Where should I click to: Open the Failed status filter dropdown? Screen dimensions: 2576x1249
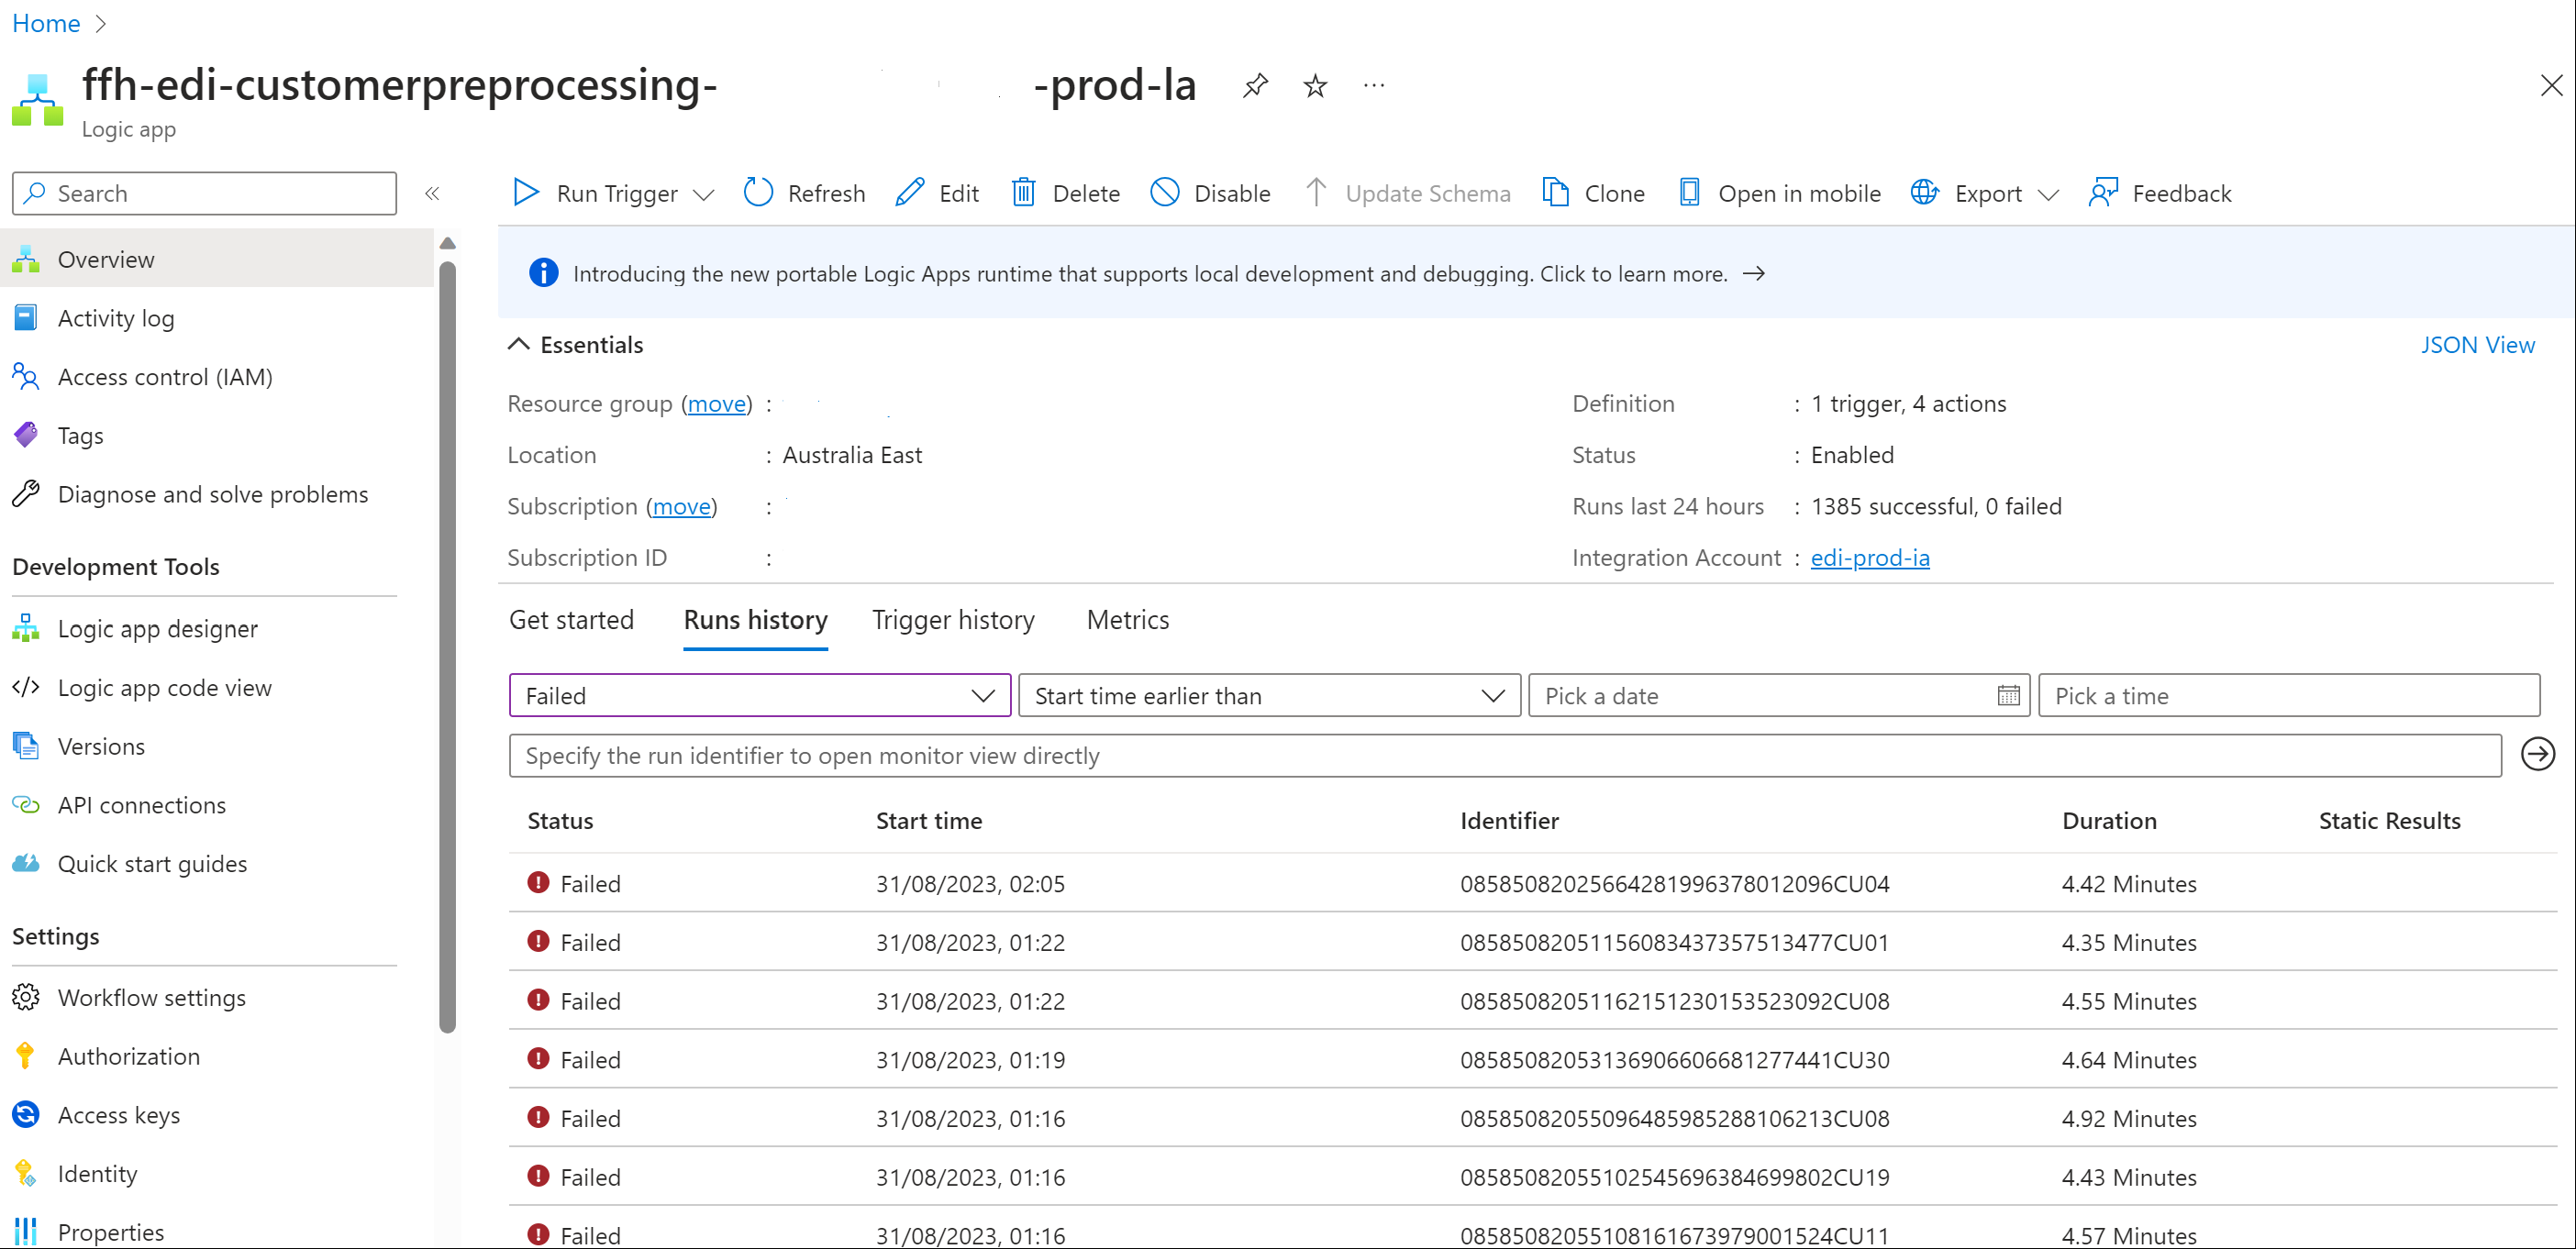(760, 696)
